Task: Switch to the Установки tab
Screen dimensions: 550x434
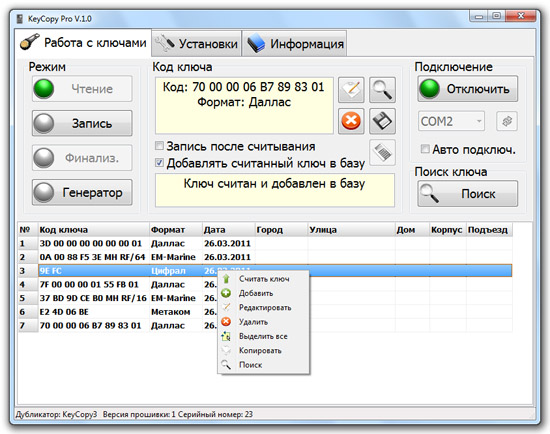Action: [197, 44]
